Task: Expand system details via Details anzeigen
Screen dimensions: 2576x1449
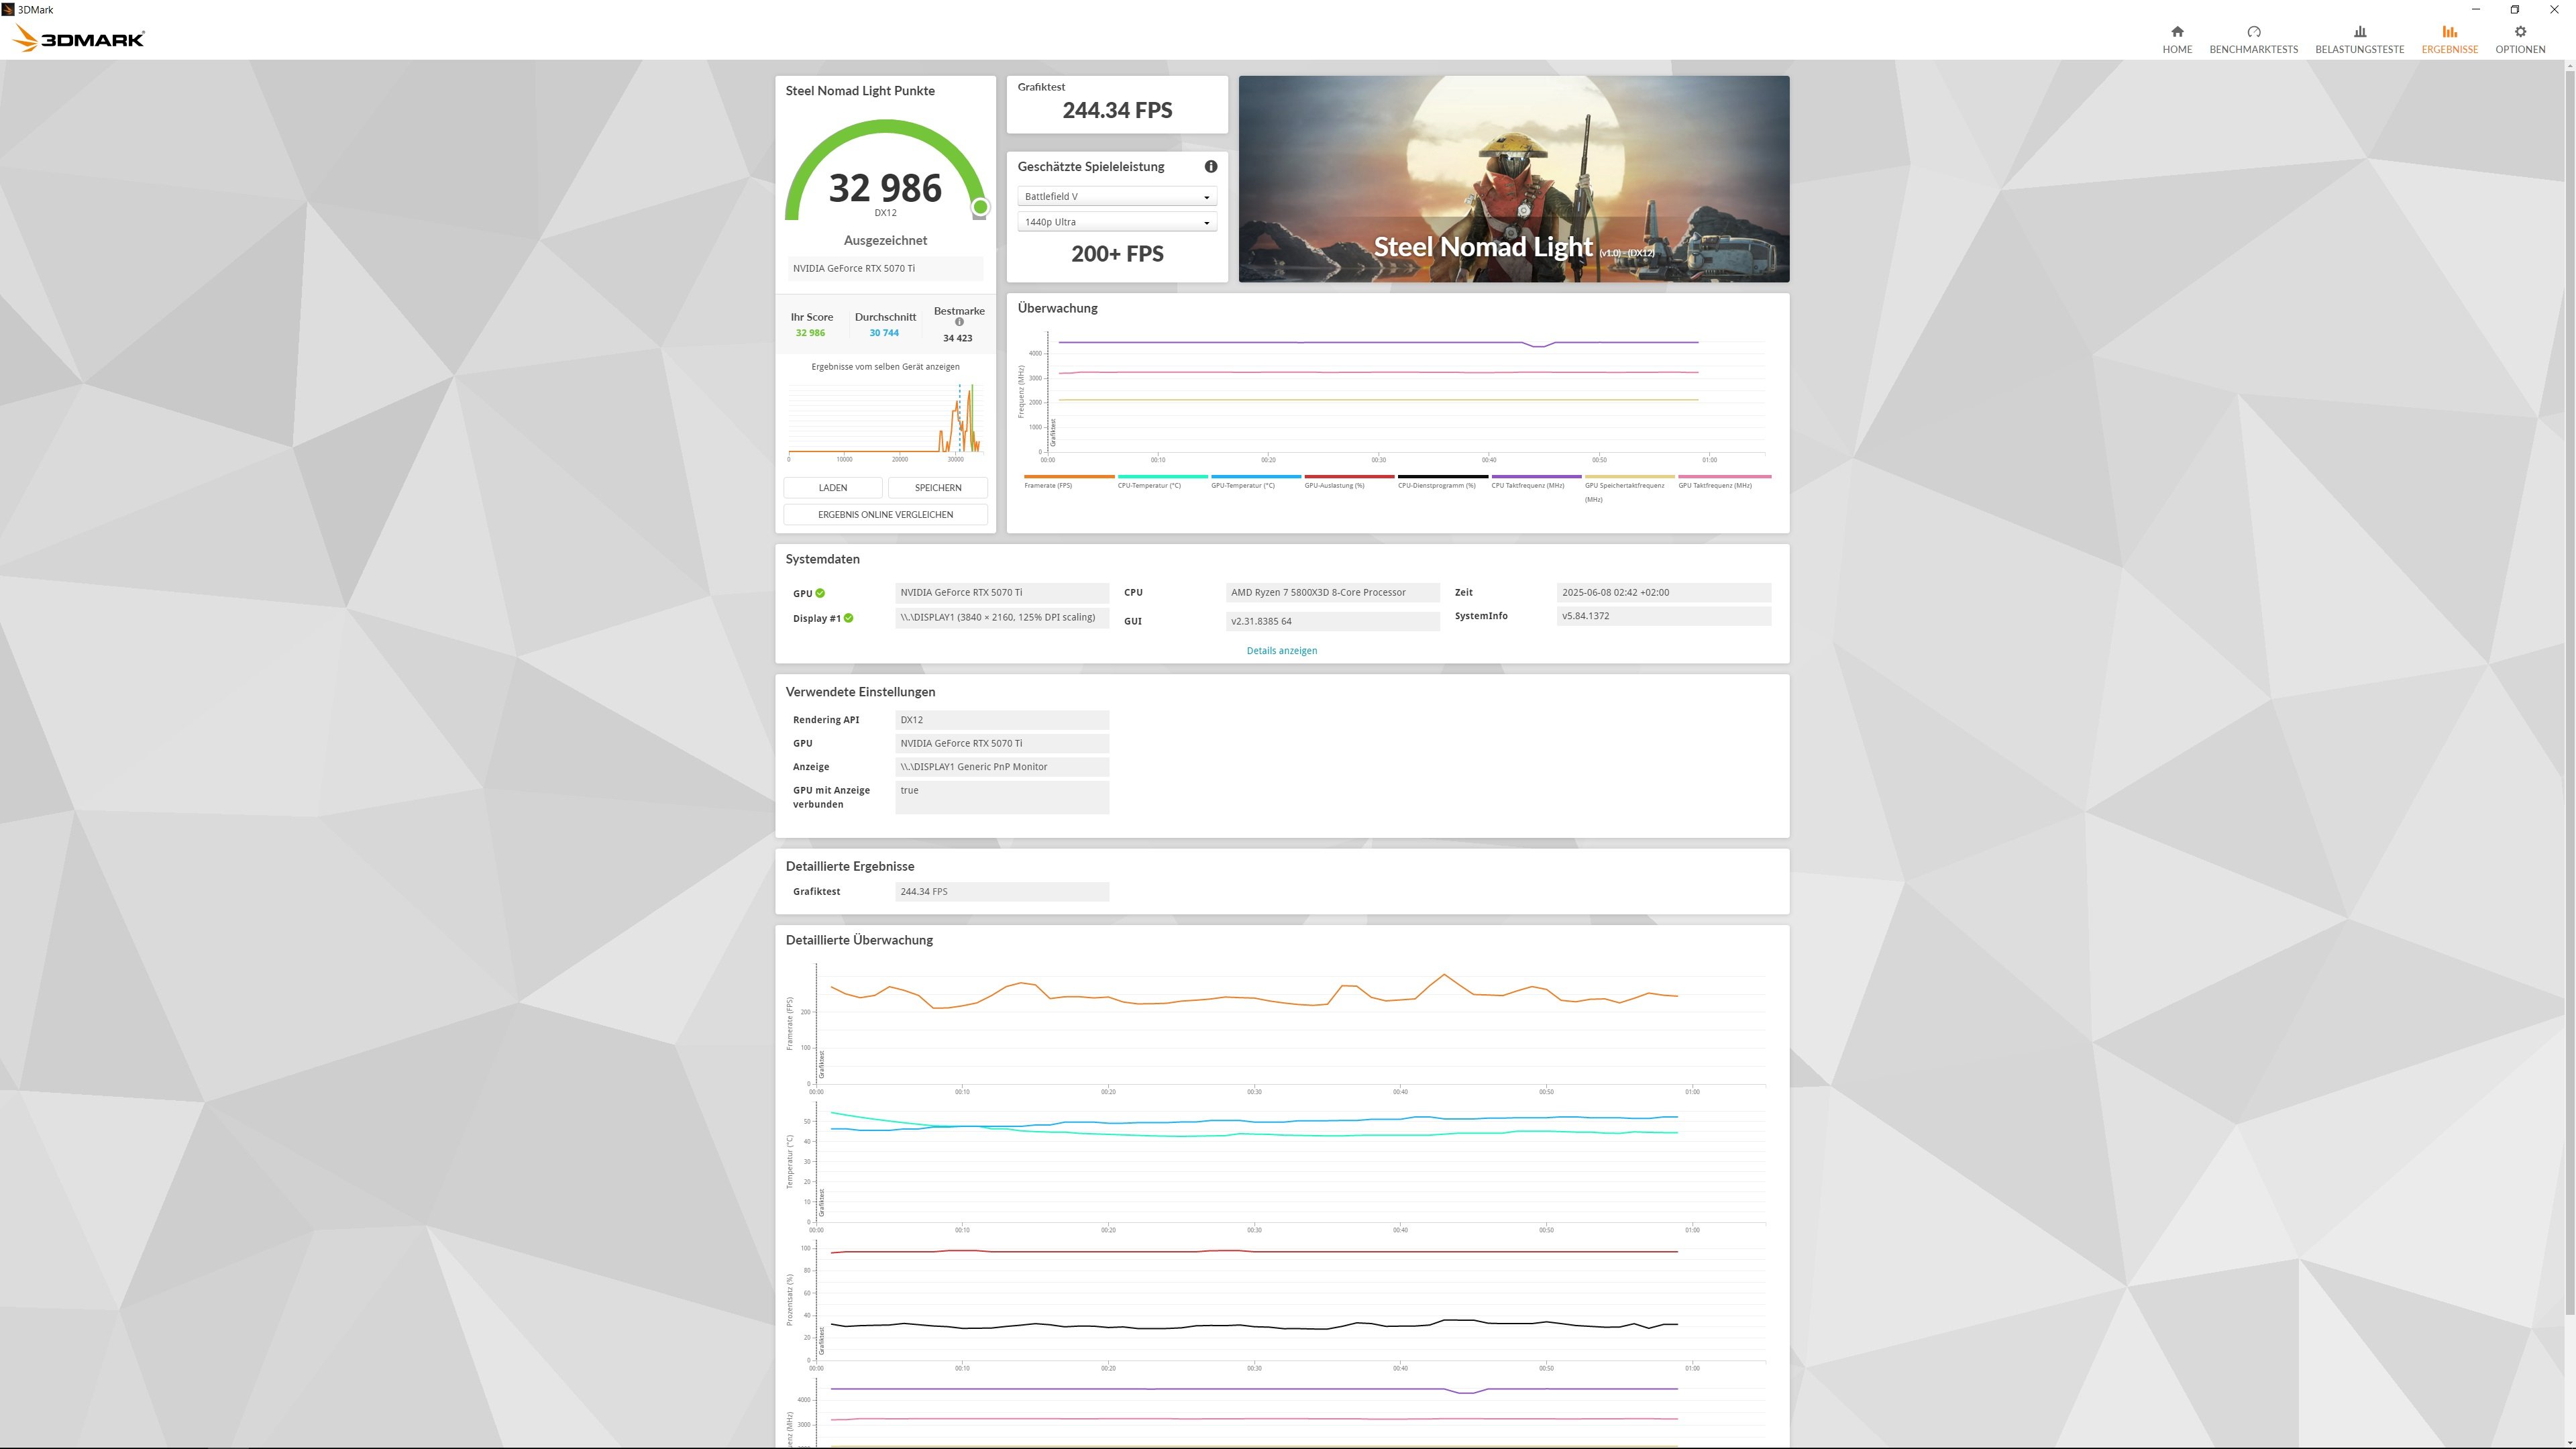Action: point(1281,651)
